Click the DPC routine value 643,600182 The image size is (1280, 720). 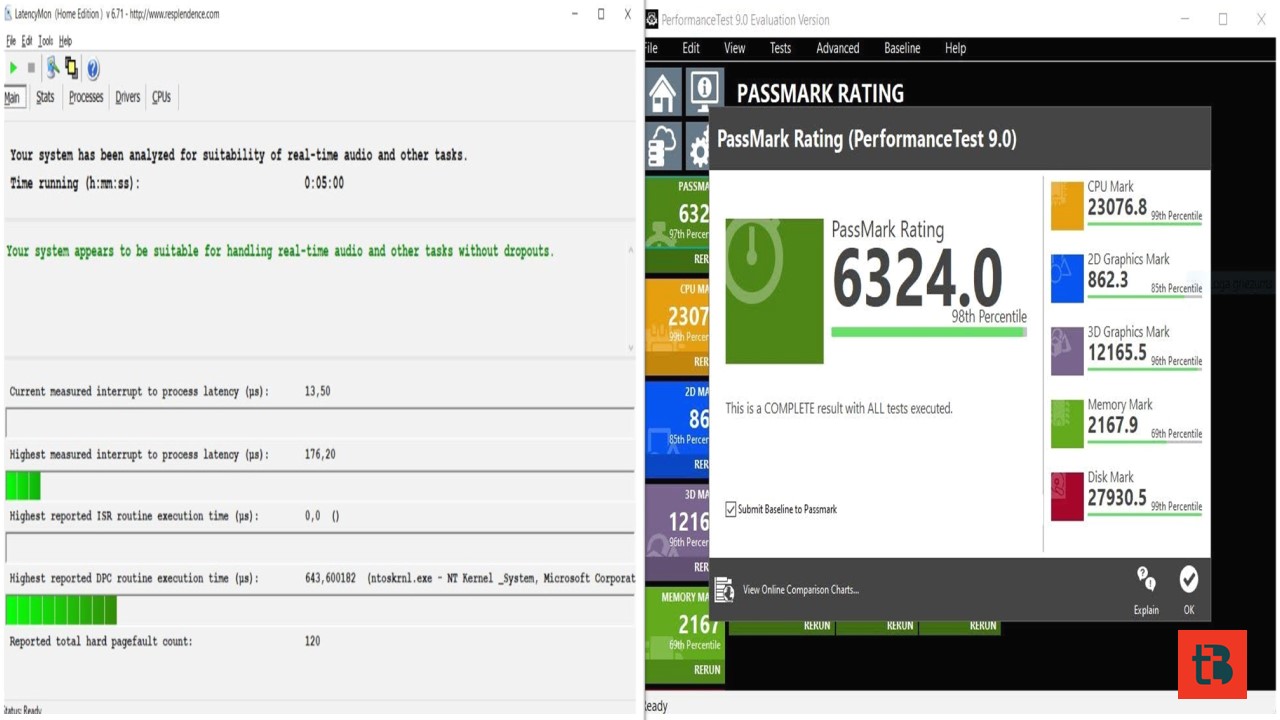click(x=330, y=579)
